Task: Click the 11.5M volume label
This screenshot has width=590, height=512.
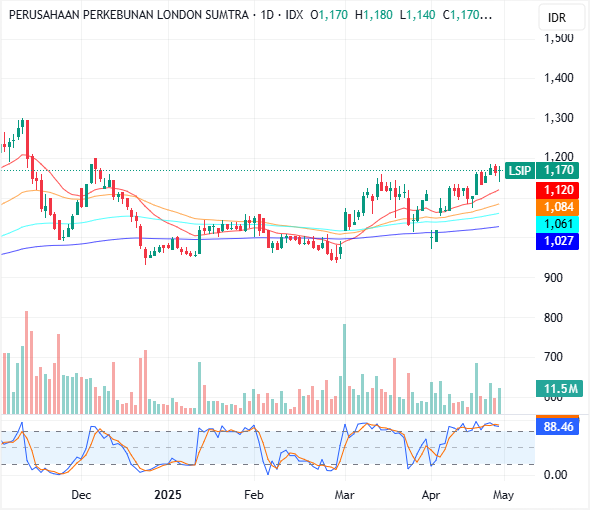Action: point(560,389)
